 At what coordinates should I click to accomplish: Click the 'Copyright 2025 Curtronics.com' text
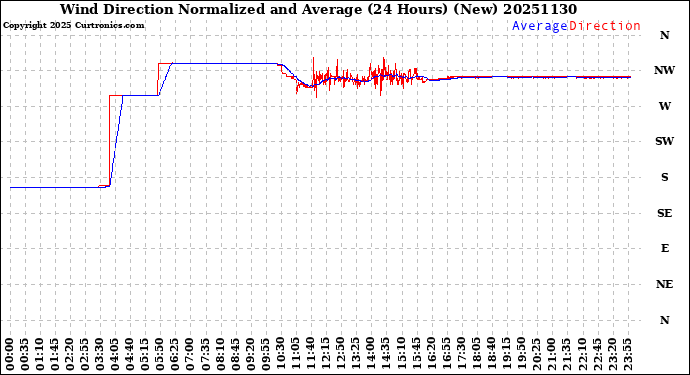point(73,25)
